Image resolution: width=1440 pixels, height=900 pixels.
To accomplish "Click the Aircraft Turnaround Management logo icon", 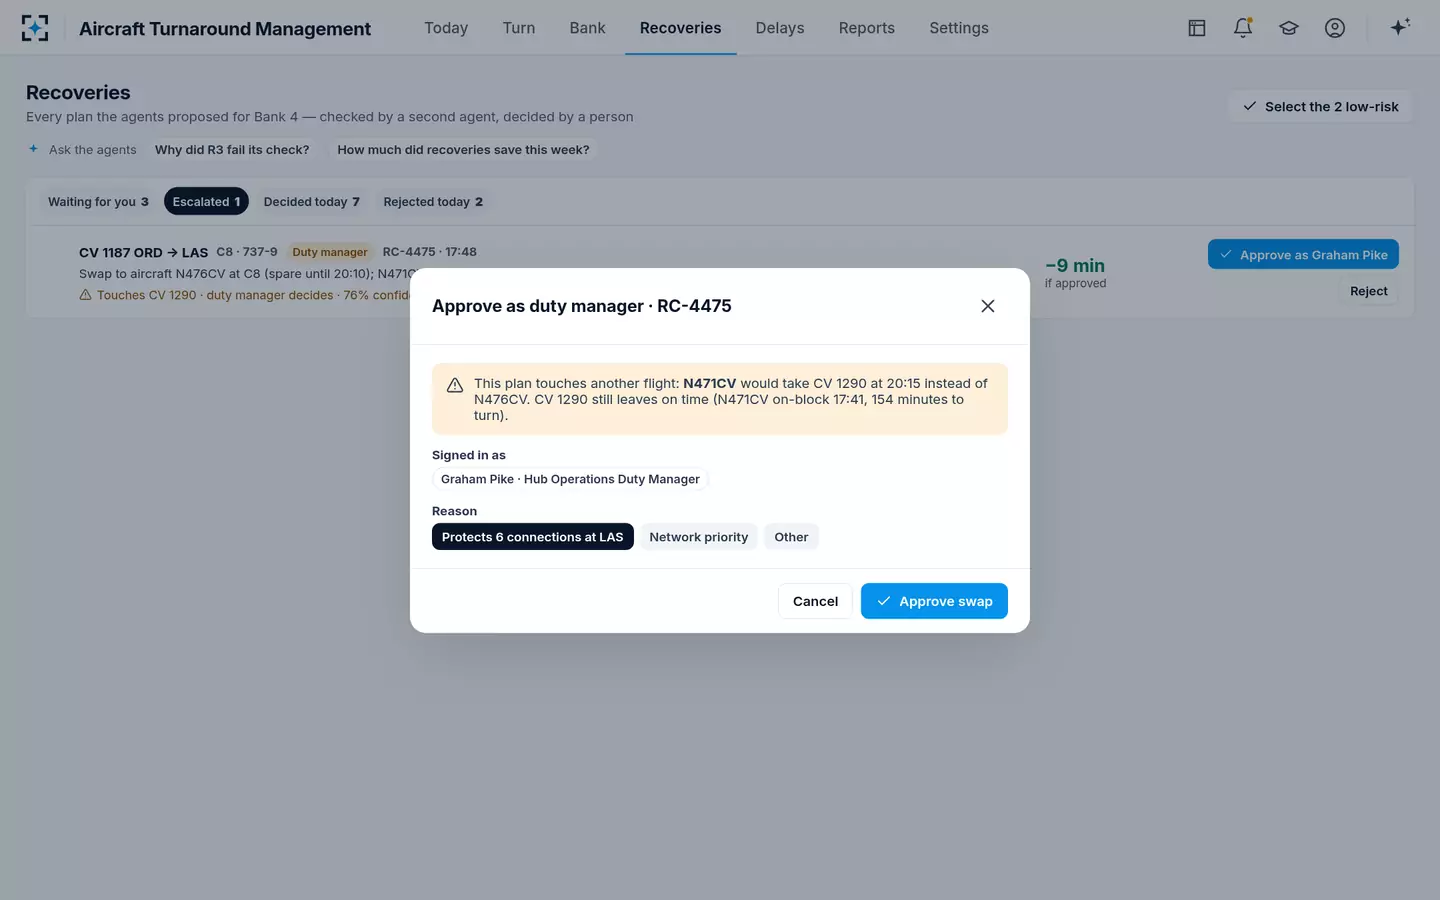I will click(x=35, y=28).
